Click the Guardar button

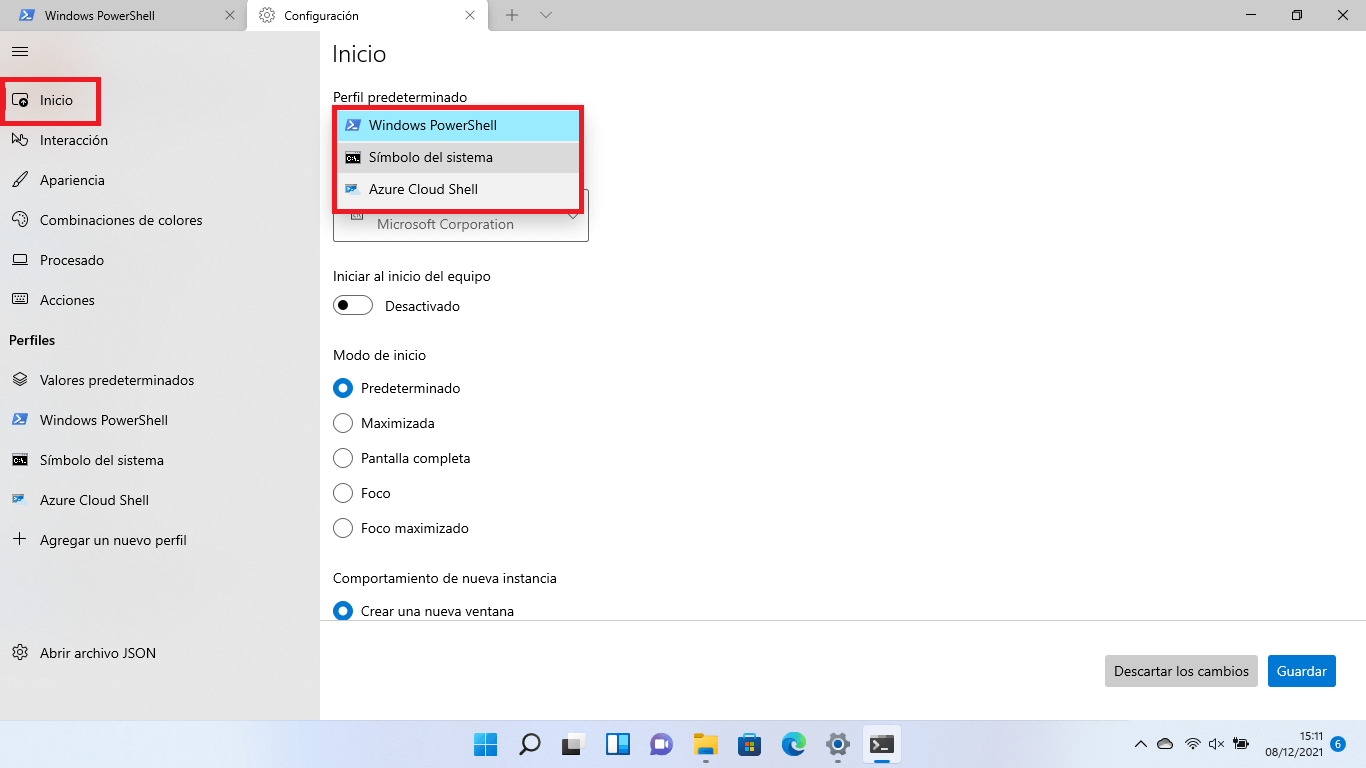click(1302, 671)
